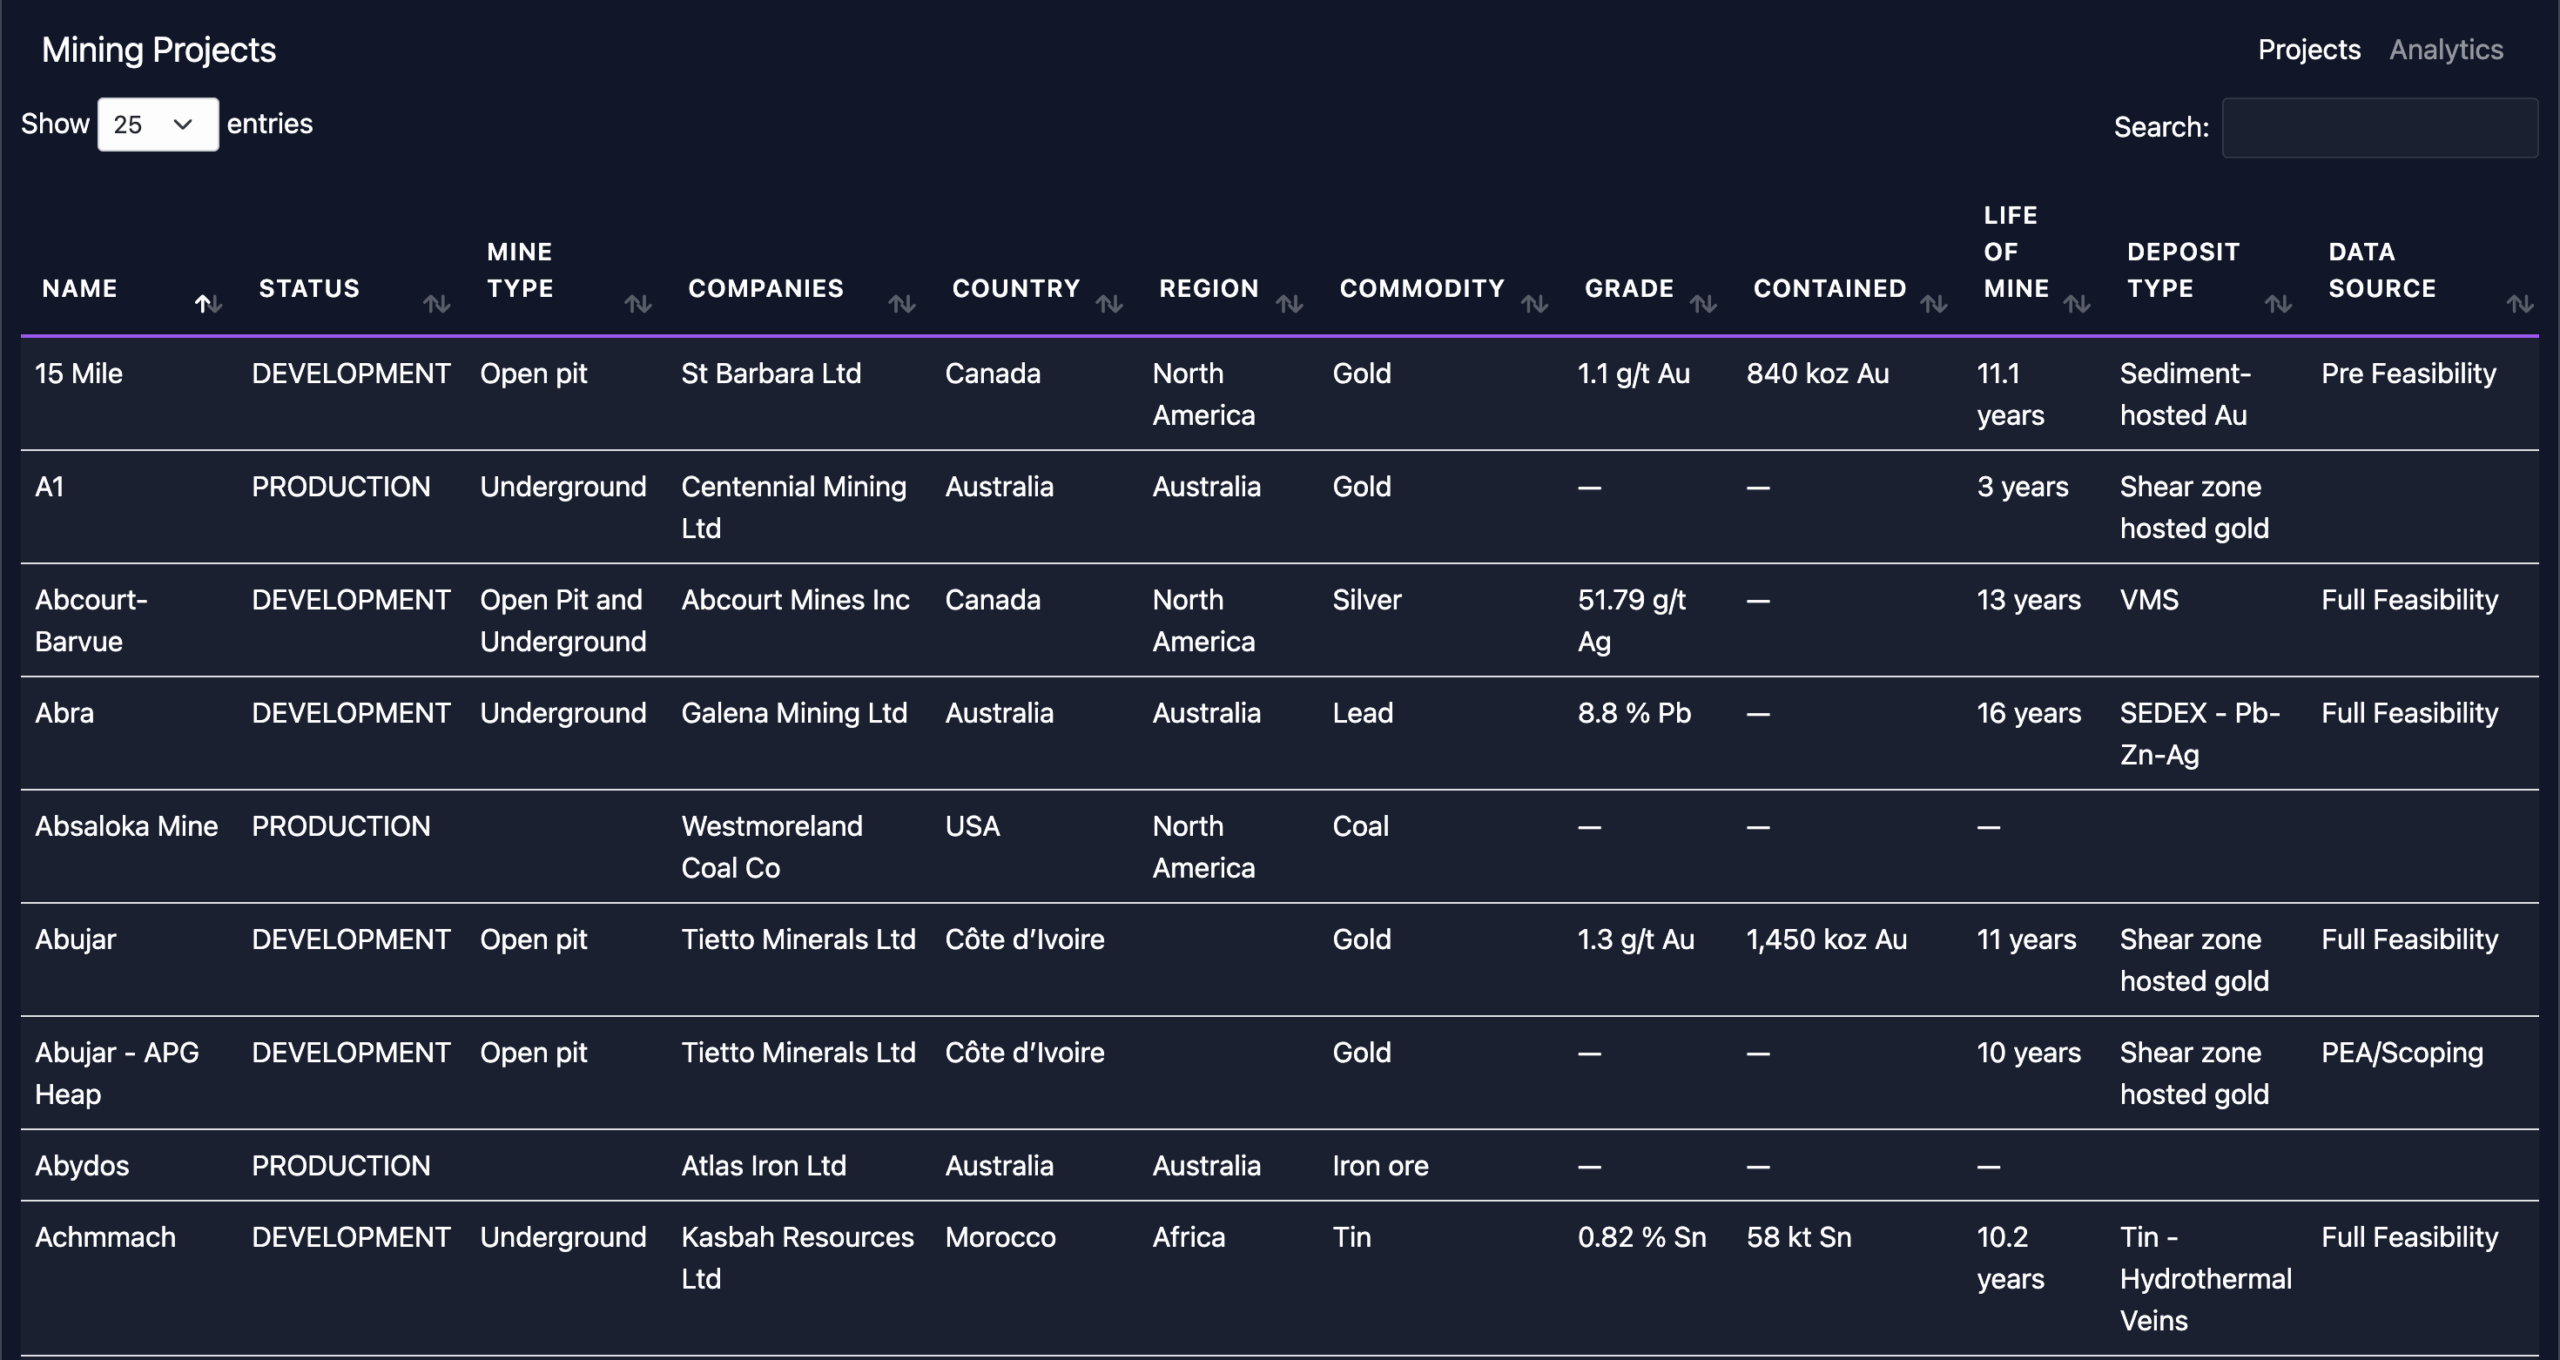Select the 15 Mile project name
This screenshot has height=1360, width=2560.
(79, 374)
